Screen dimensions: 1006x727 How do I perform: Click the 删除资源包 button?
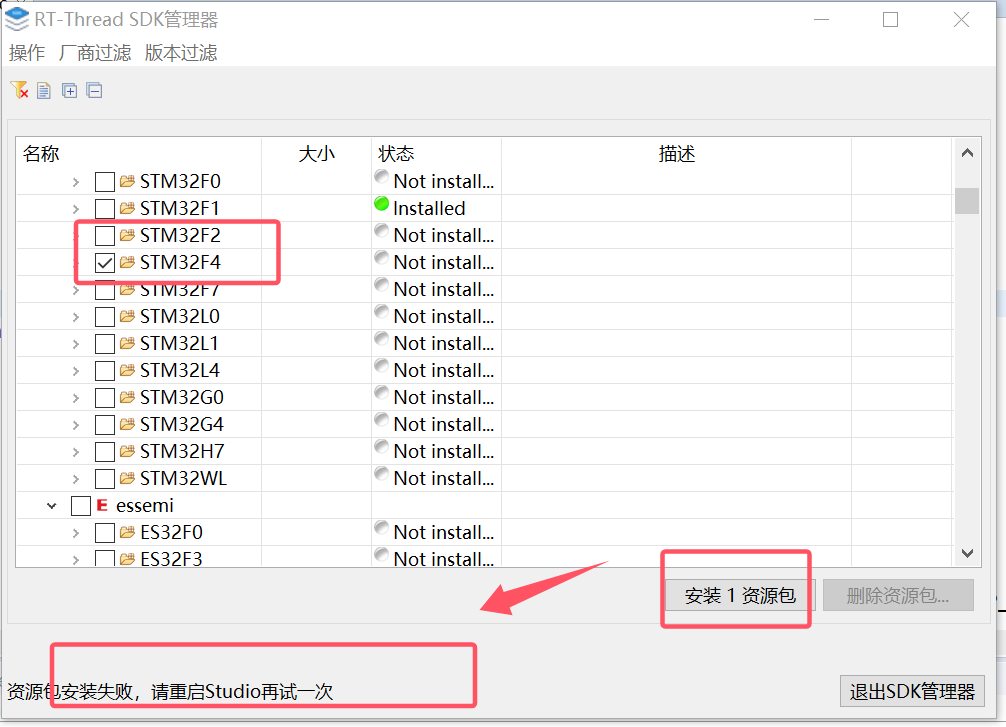click(x=898, y=595)
